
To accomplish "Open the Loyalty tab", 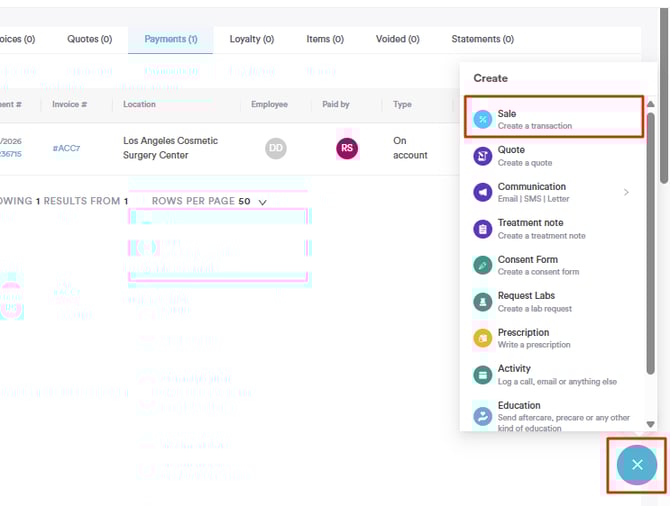I will click(x=251, y=39).
